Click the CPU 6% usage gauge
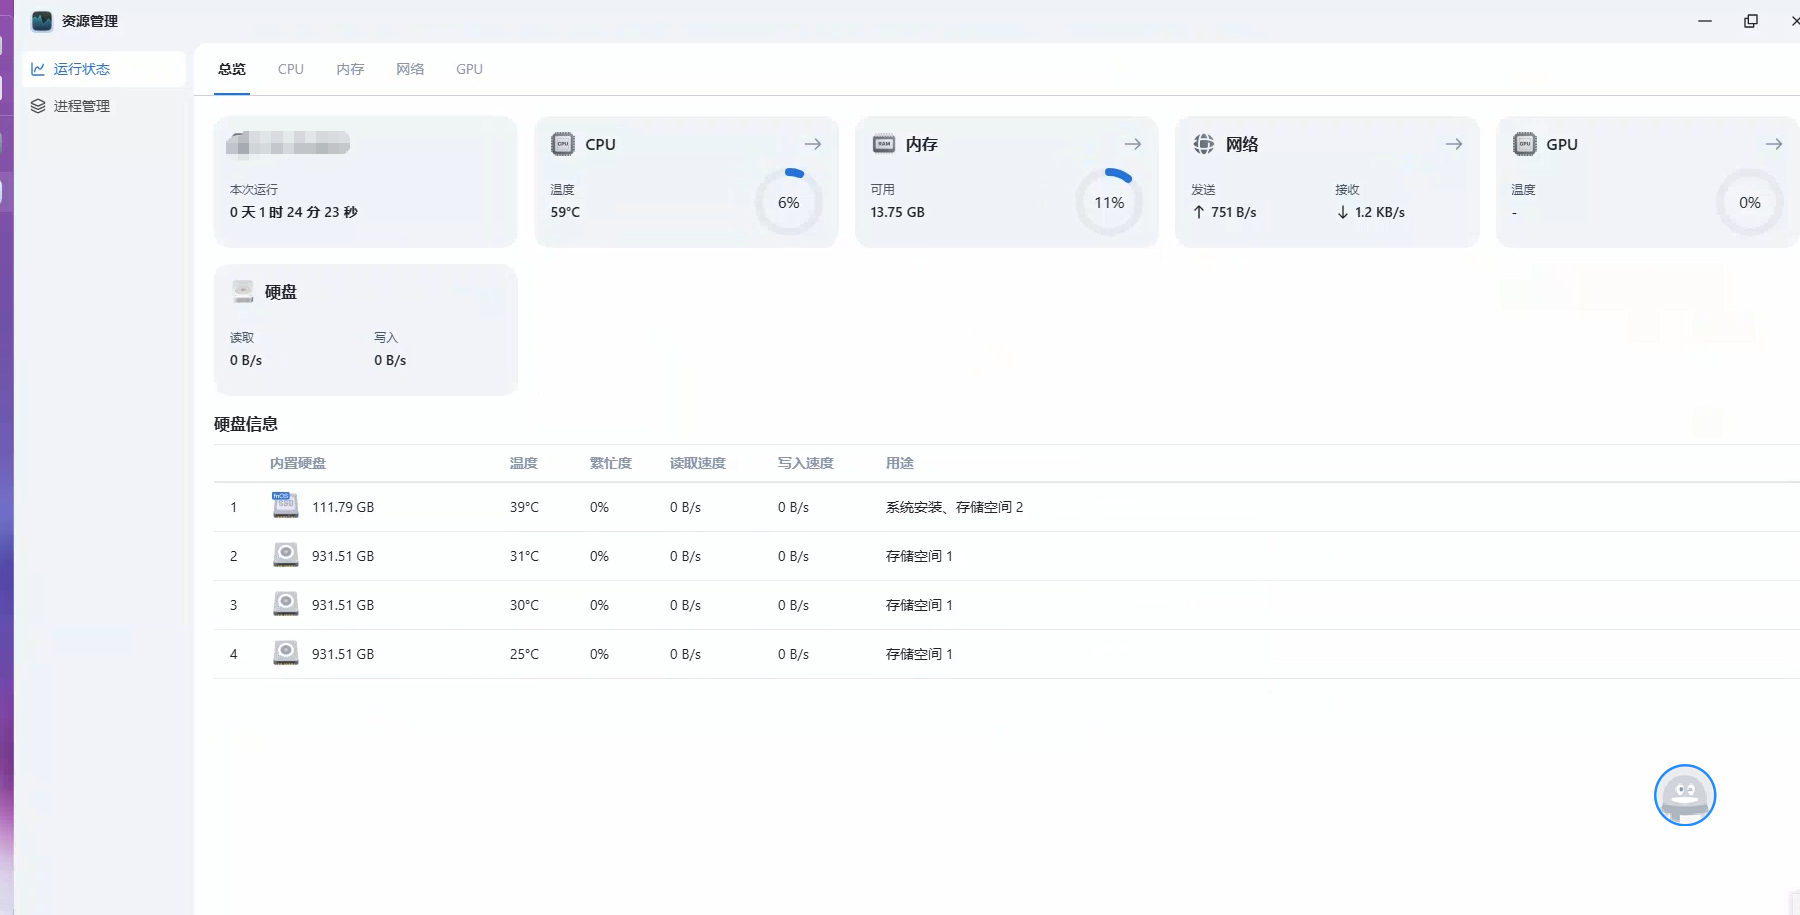Screen dimensions: 1800x915 pyautogui.click(x=788, y=202)
